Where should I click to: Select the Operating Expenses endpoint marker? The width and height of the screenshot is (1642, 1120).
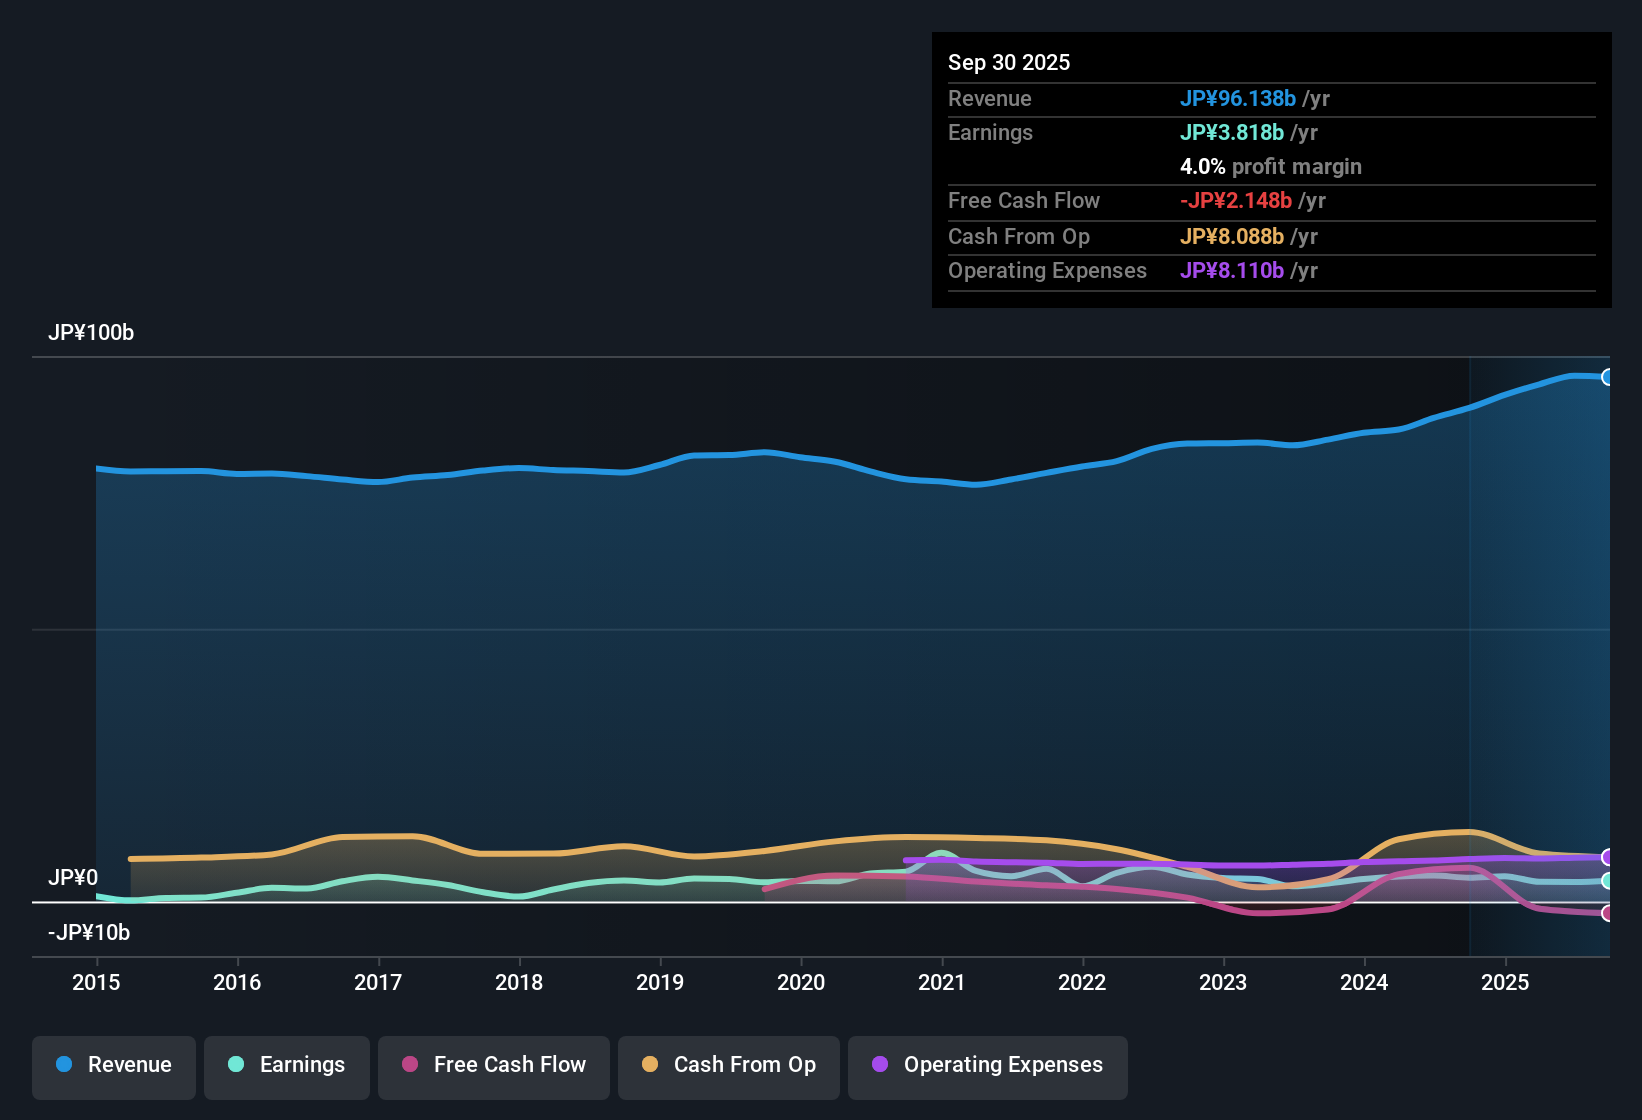click(1607, 857)
